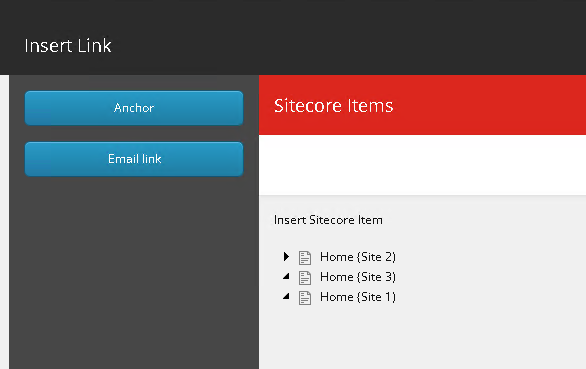Click the Anchor button
This screenshot has width=586, height=369.
(134, 108)
